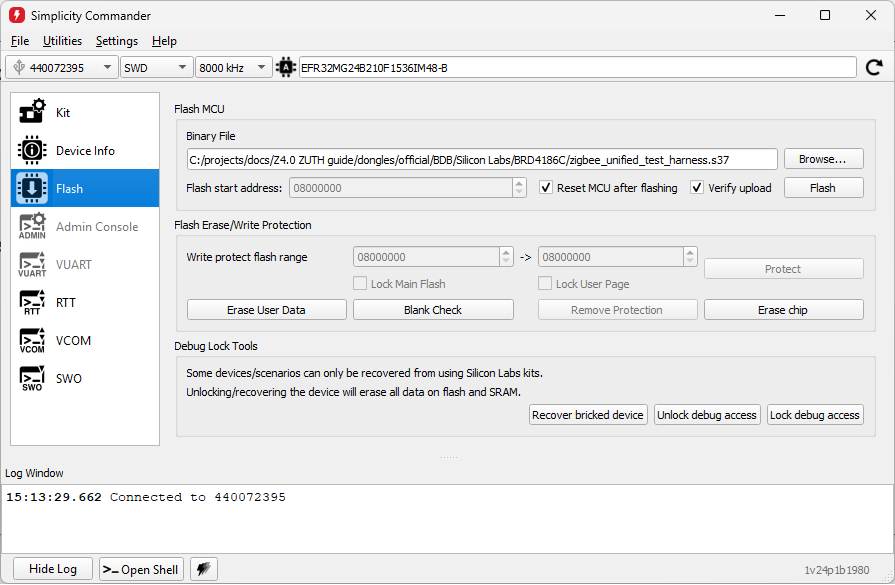This screenshot has height=585, width=895.
Task: Click the Binary File path field
Action: coord(482,159)
